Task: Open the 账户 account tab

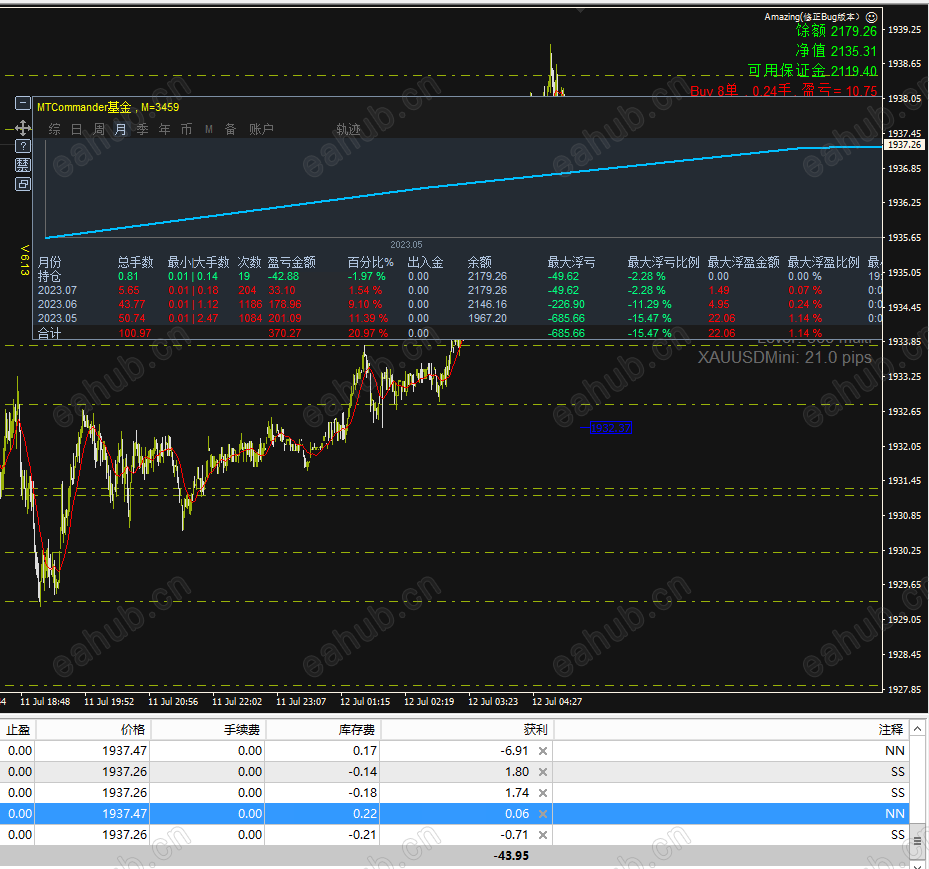Action: [261, 129]
